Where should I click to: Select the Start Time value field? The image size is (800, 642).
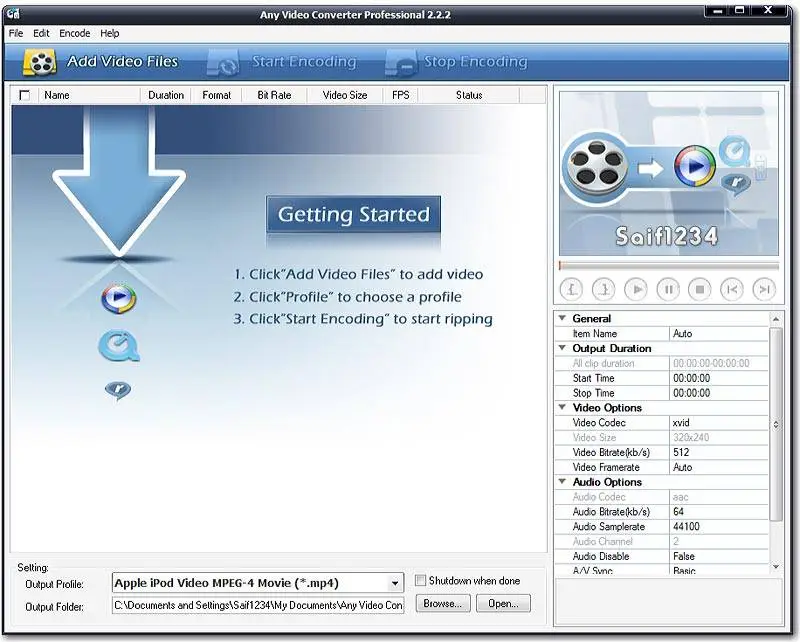pos(718,378)
